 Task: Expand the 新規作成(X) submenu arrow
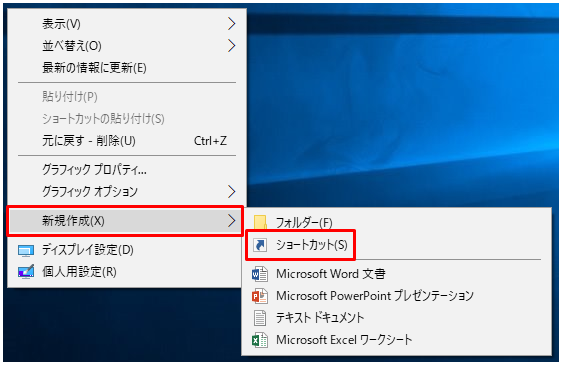coord(232,221)
